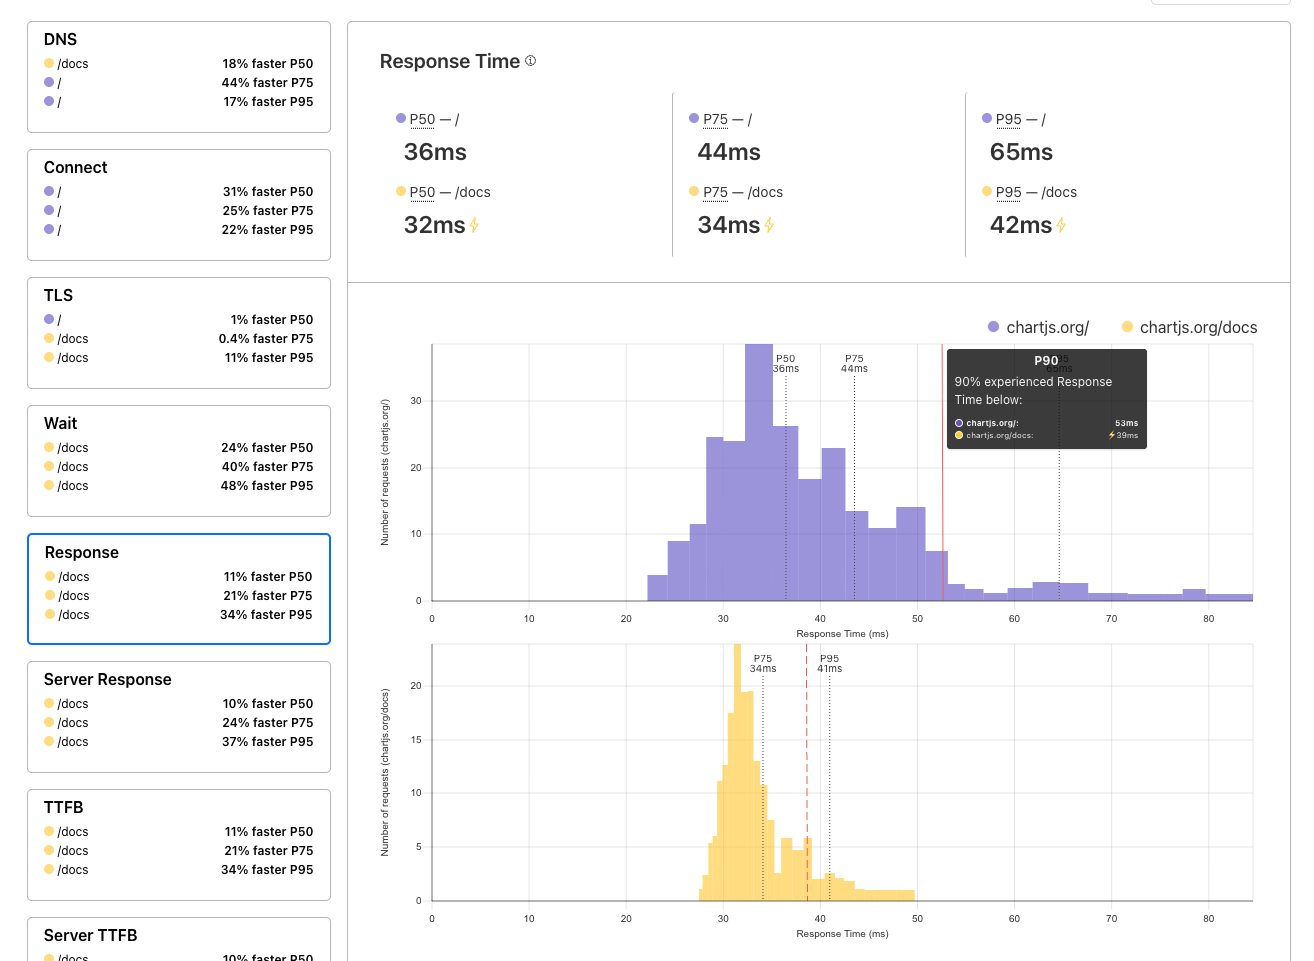Viewport: 1314px width, 961px height.
Task: Select the DNS metric card
Action: (x=179, y=77)
